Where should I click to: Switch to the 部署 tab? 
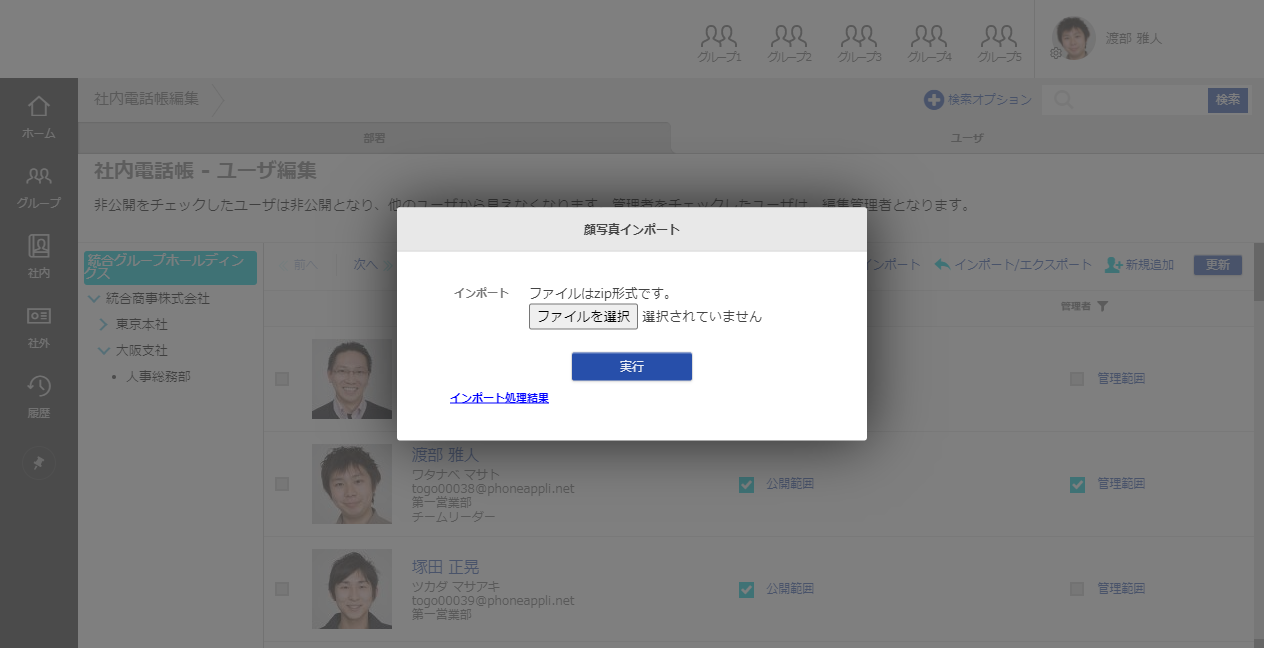374,138
